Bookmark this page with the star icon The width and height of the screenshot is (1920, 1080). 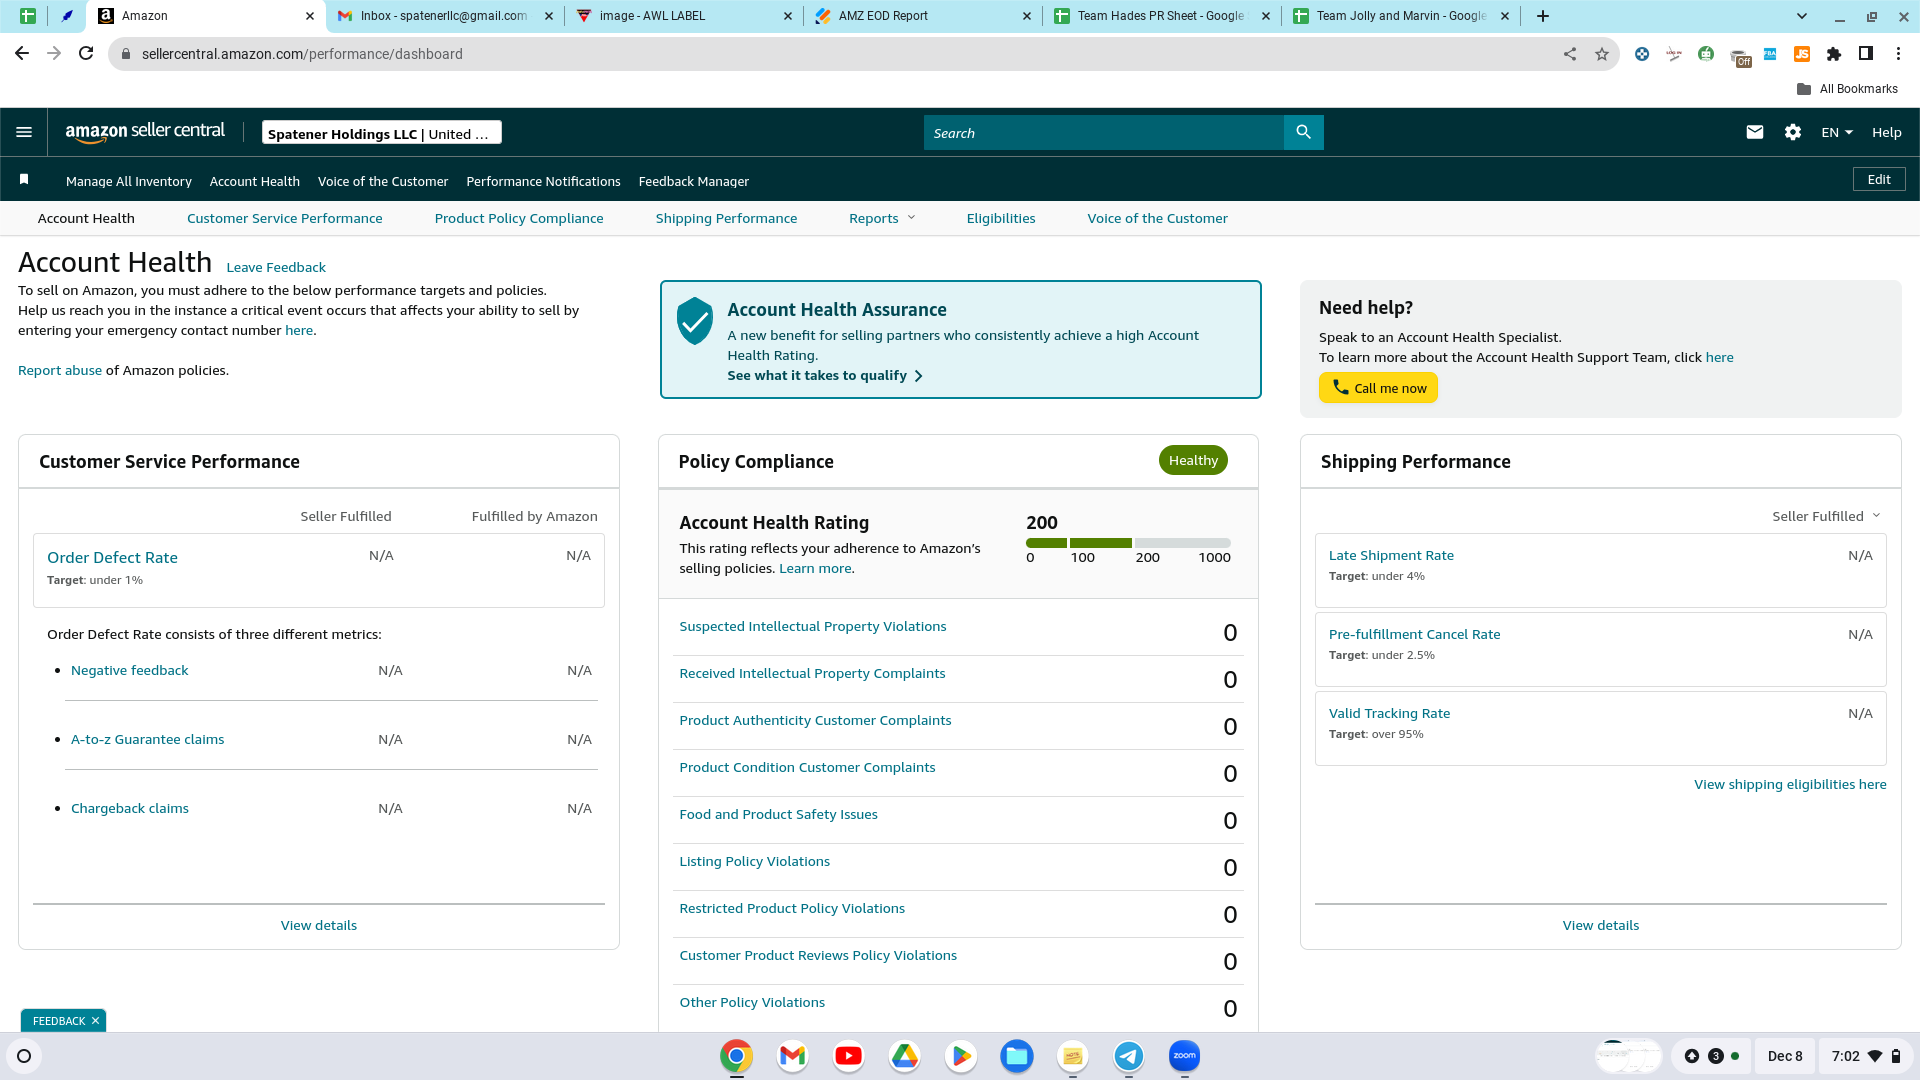pos(1602,54)
